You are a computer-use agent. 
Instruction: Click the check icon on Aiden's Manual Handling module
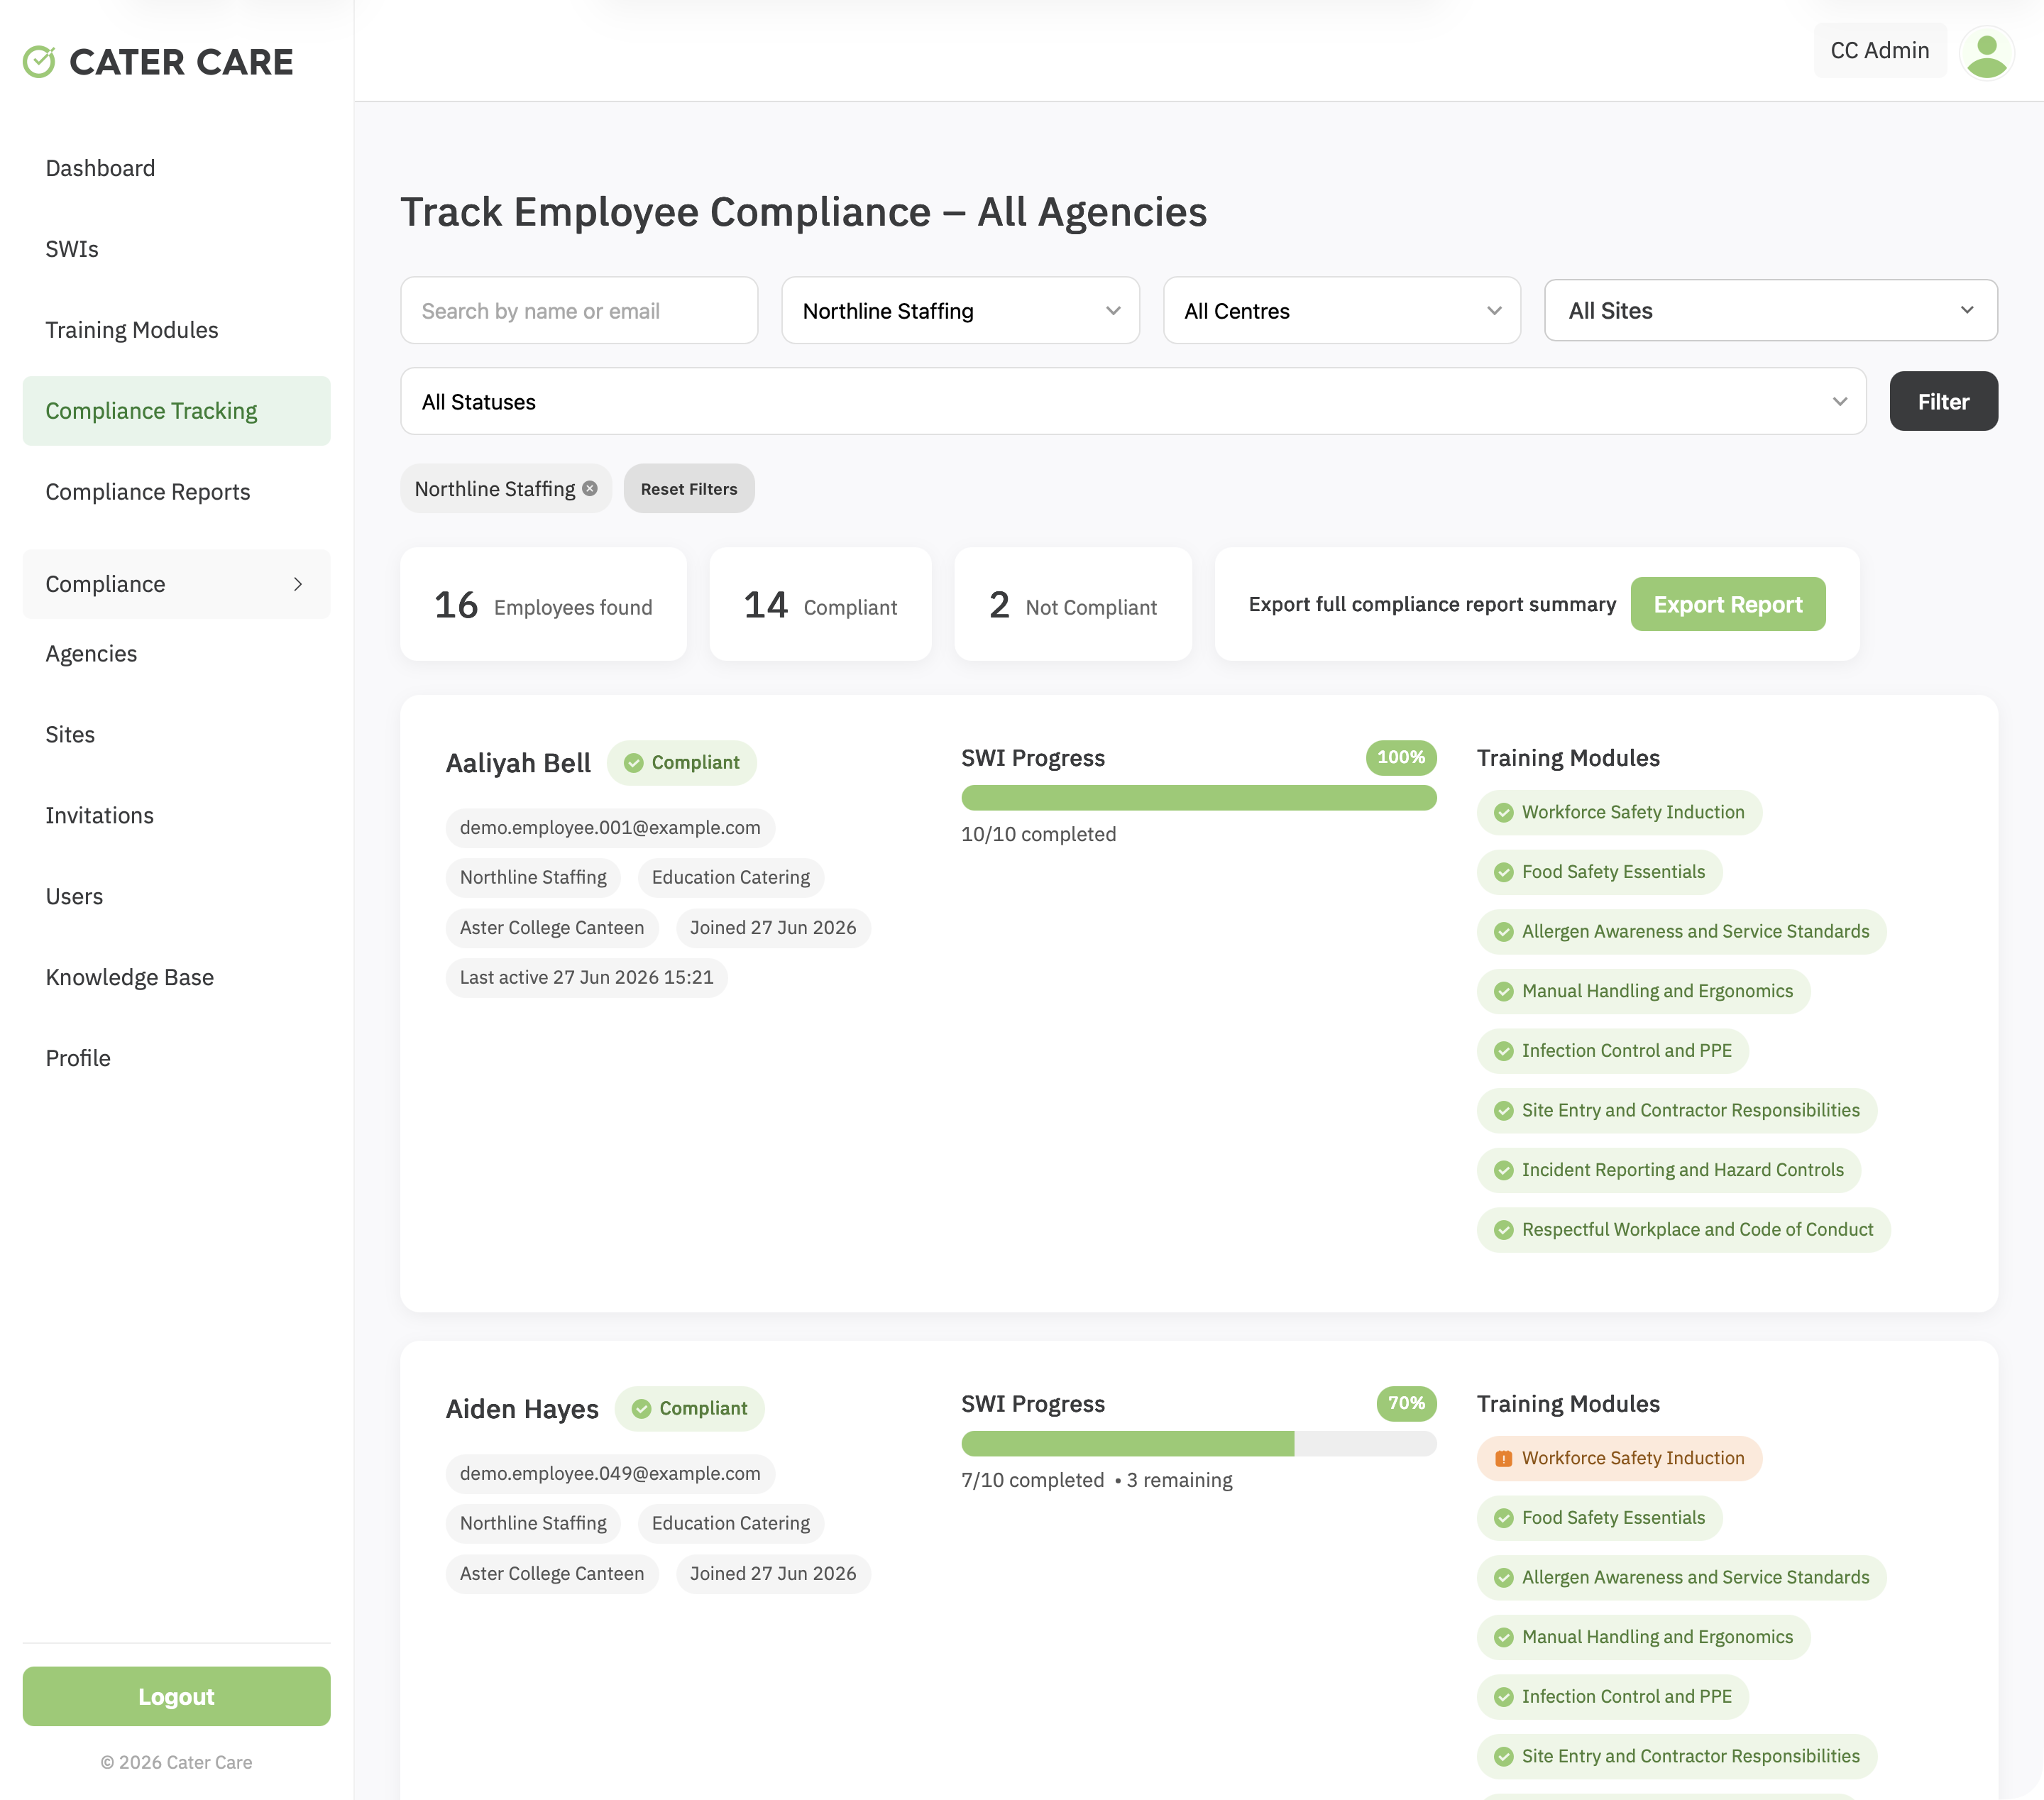click(1503, 1638)
